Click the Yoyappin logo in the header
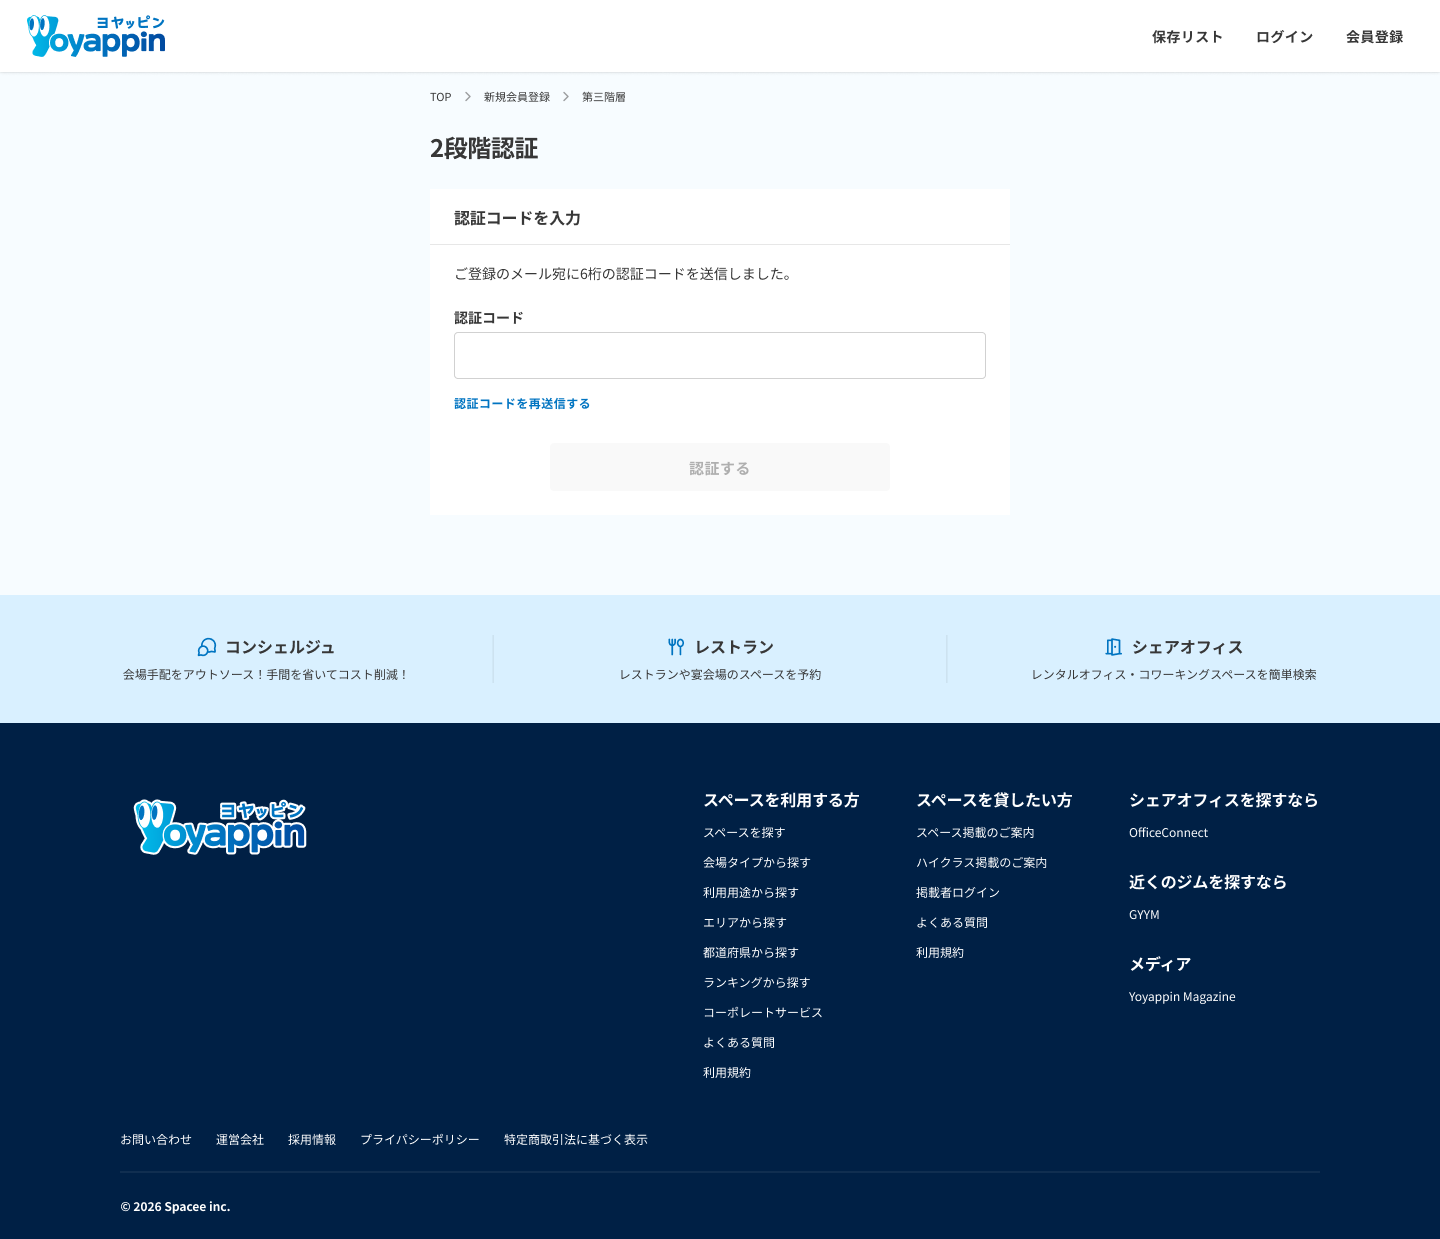 coord(95,36)
